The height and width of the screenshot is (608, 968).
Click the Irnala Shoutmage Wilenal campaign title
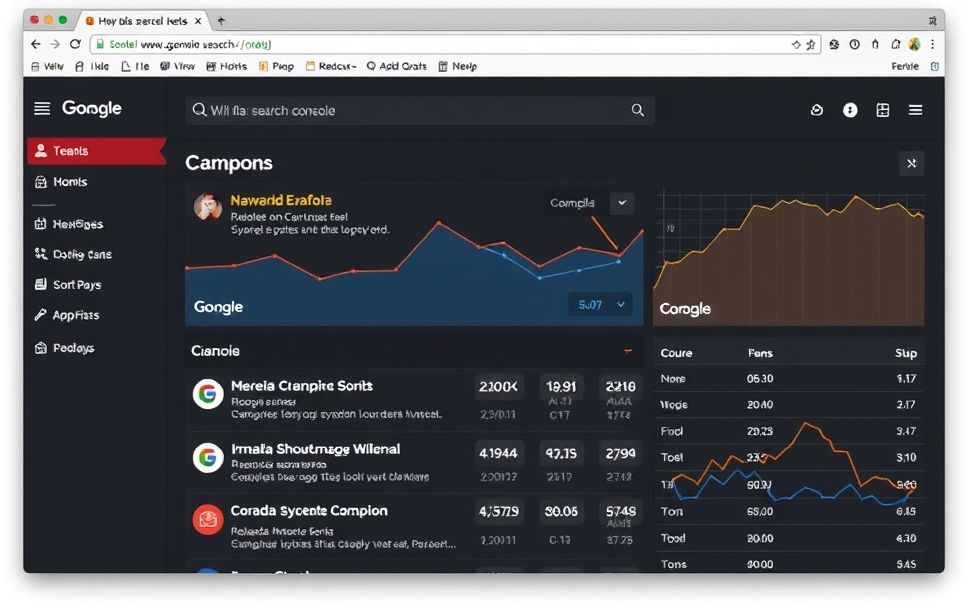tap(315, 449)
